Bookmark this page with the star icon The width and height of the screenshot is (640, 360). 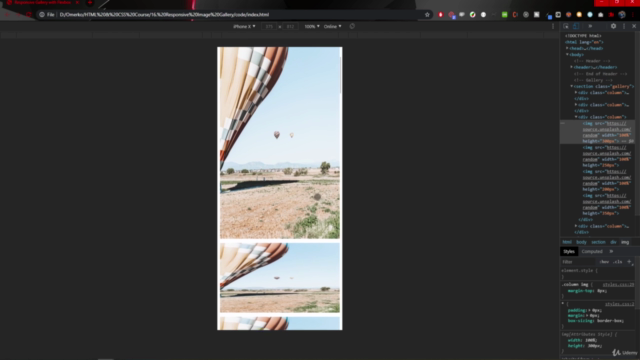[x=427, y=15]
